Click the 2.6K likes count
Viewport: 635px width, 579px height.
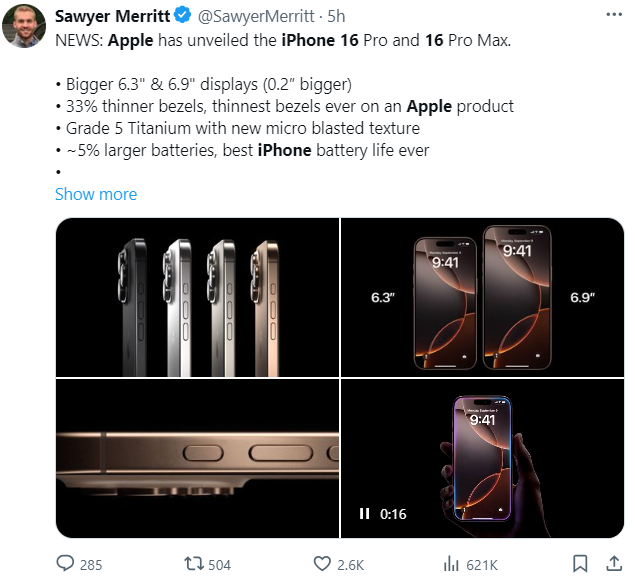point(350,565)
